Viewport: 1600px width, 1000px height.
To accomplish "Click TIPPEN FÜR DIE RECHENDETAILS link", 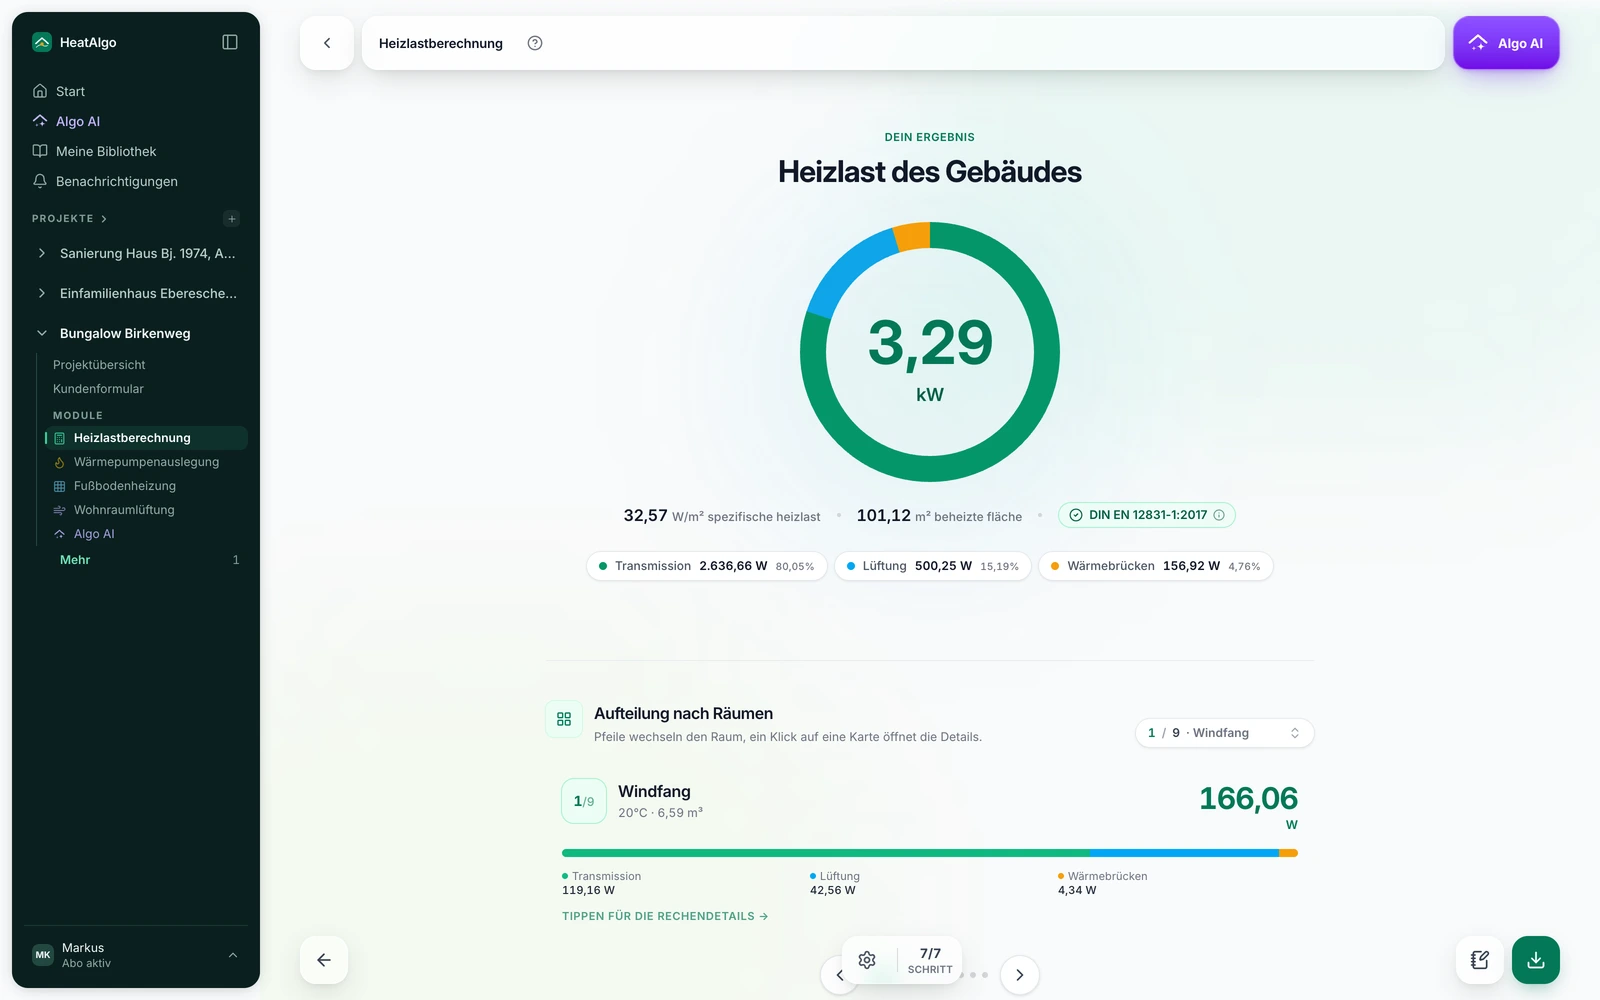I will 665,916.
